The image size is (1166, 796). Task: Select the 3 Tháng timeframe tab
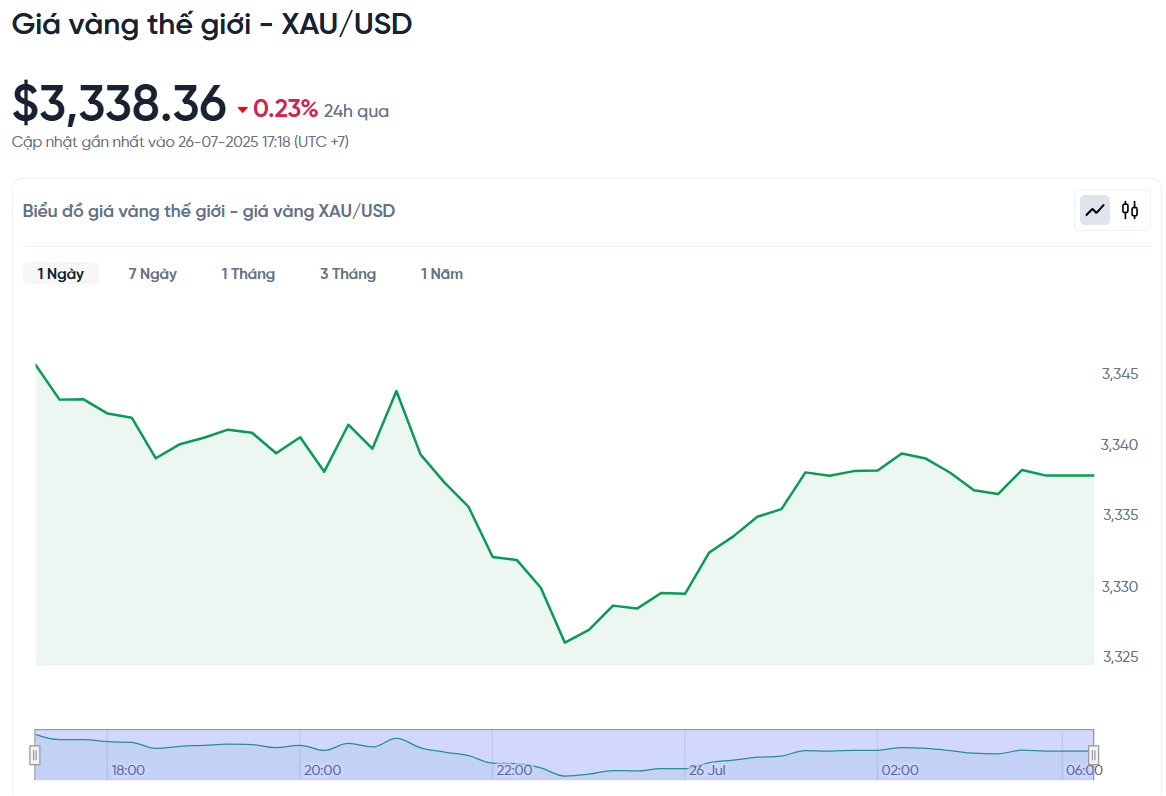(348, 274)
